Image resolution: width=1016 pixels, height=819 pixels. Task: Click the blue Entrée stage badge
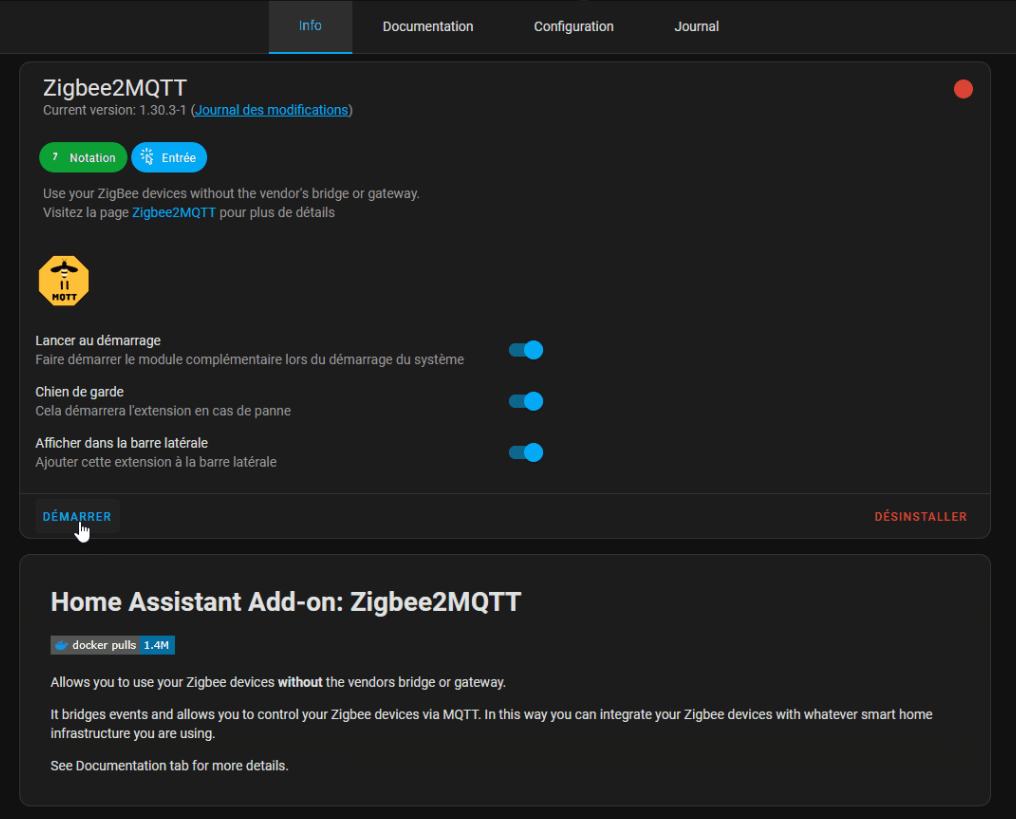[x=169, y=157]
